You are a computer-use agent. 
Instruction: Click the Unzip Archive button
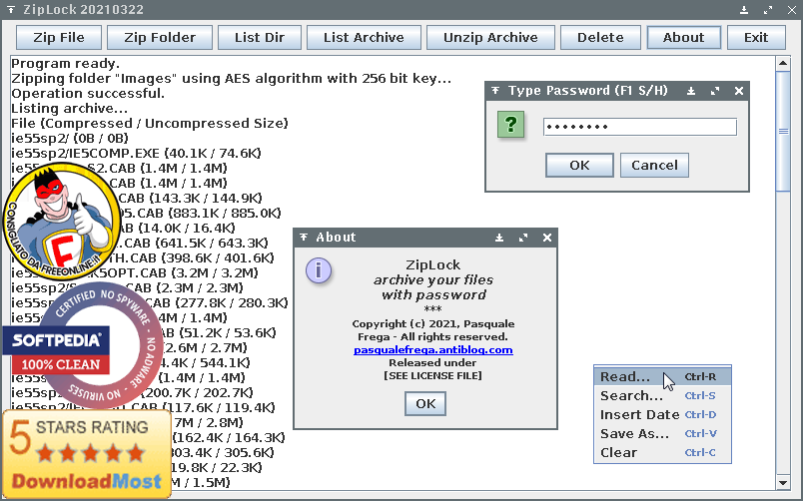pos(491,38)
